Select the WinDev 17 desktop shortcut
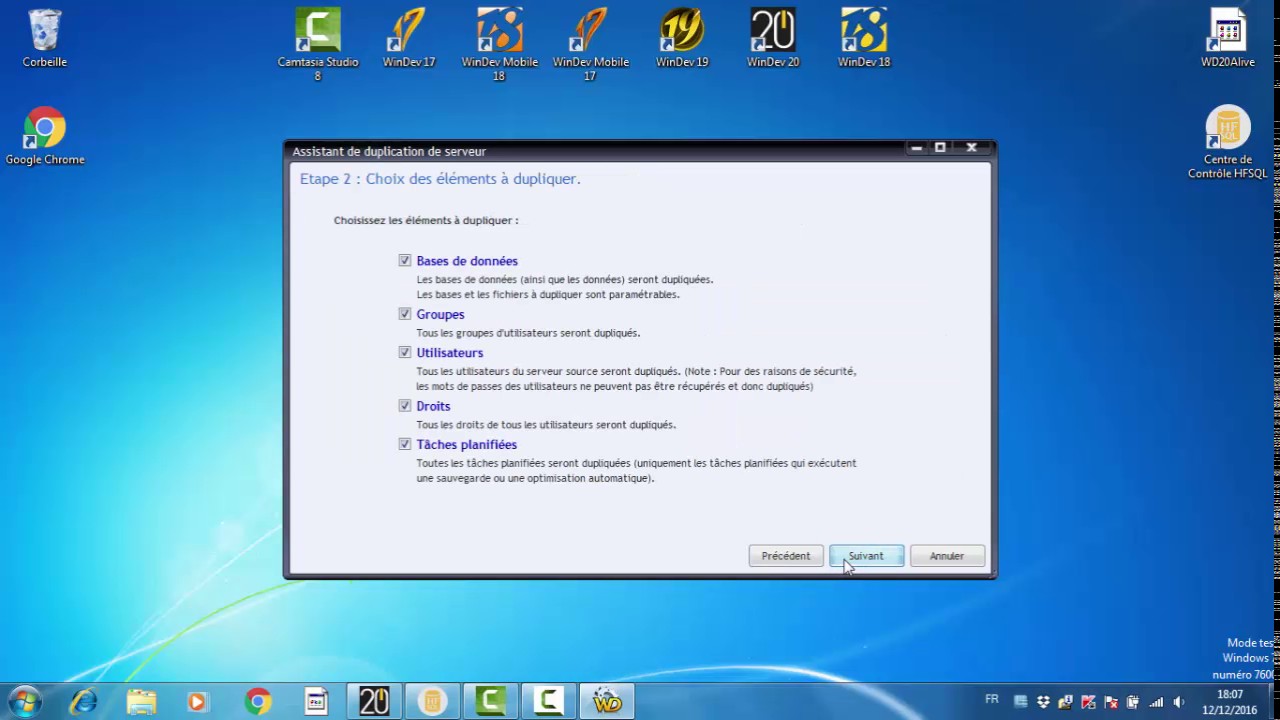Screen dimensions: 1280x720 coord(409,38)
